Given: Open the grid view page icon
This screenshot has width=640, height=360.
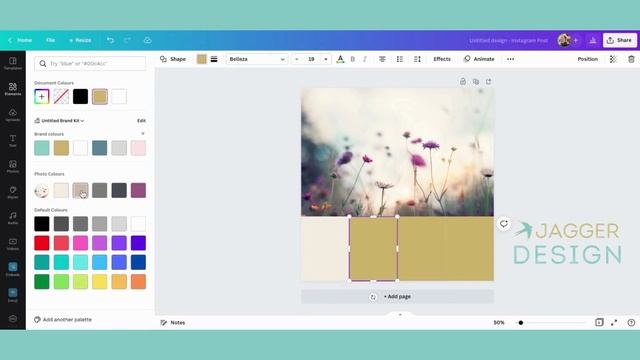Looking at the screenshot, I should 599,322.
